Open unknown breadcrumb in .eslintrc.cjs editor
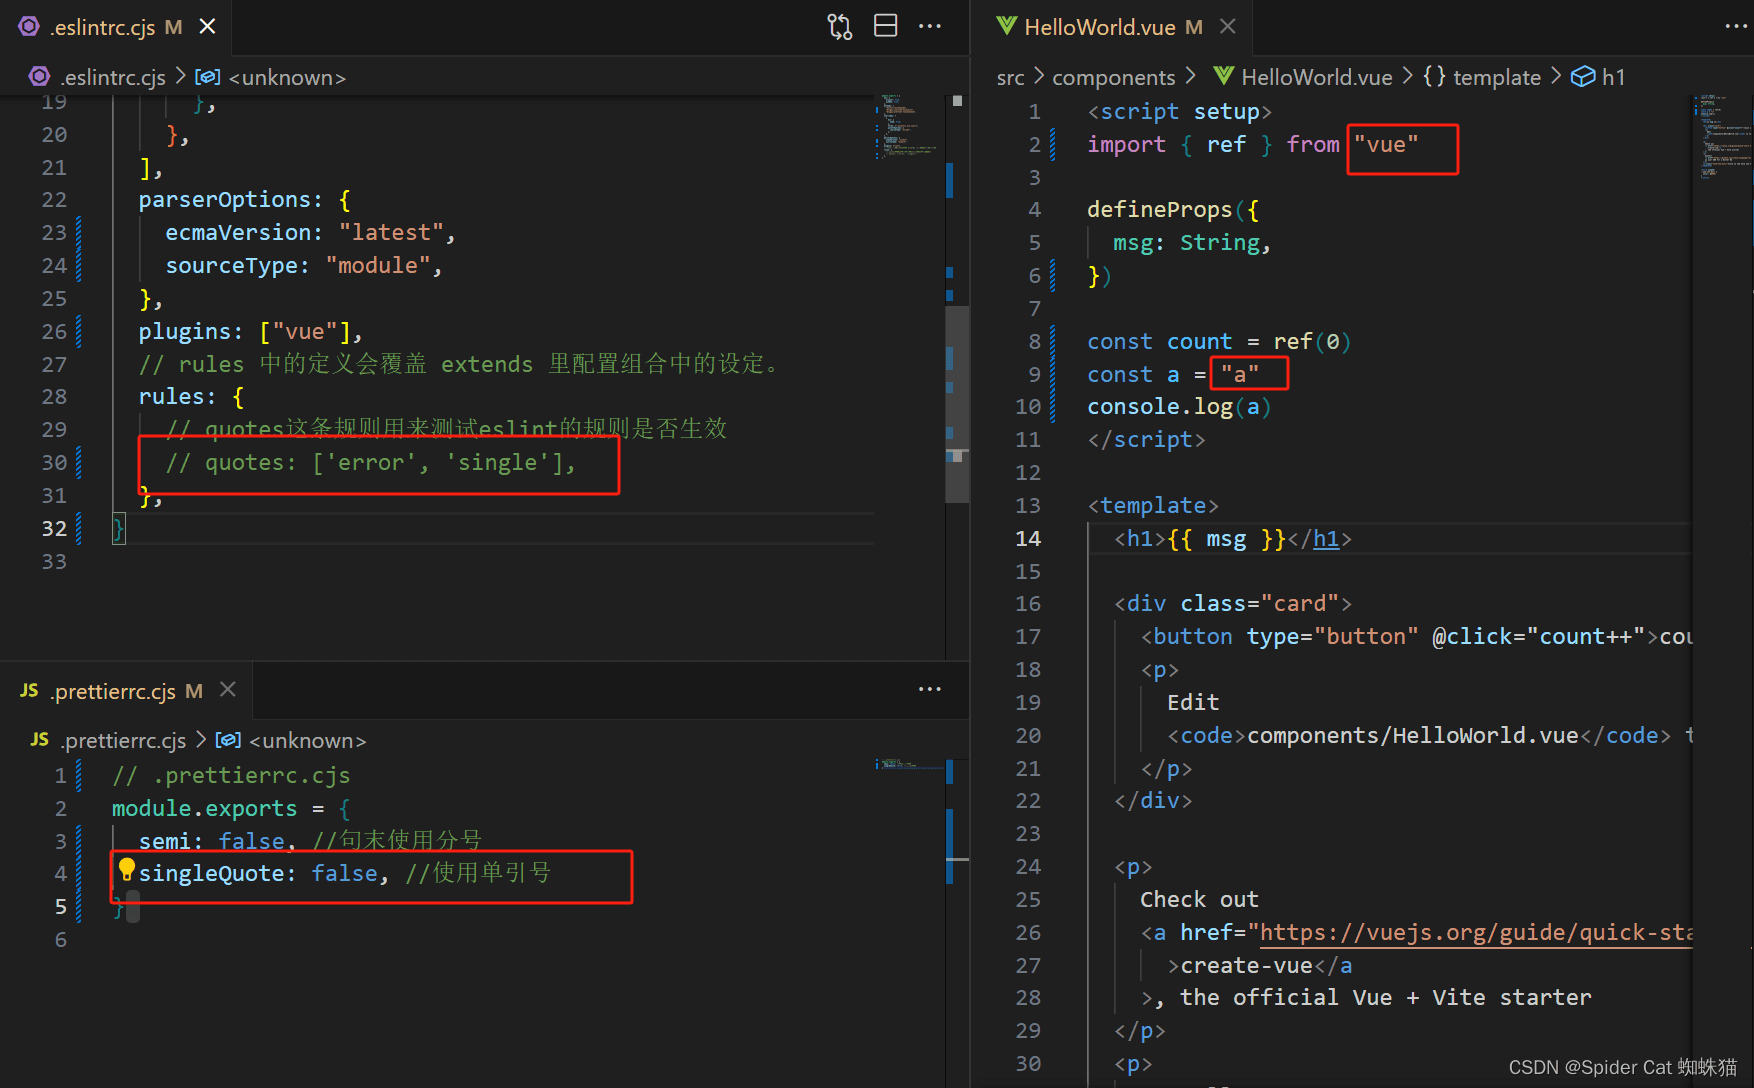 (x=287, y=77)
